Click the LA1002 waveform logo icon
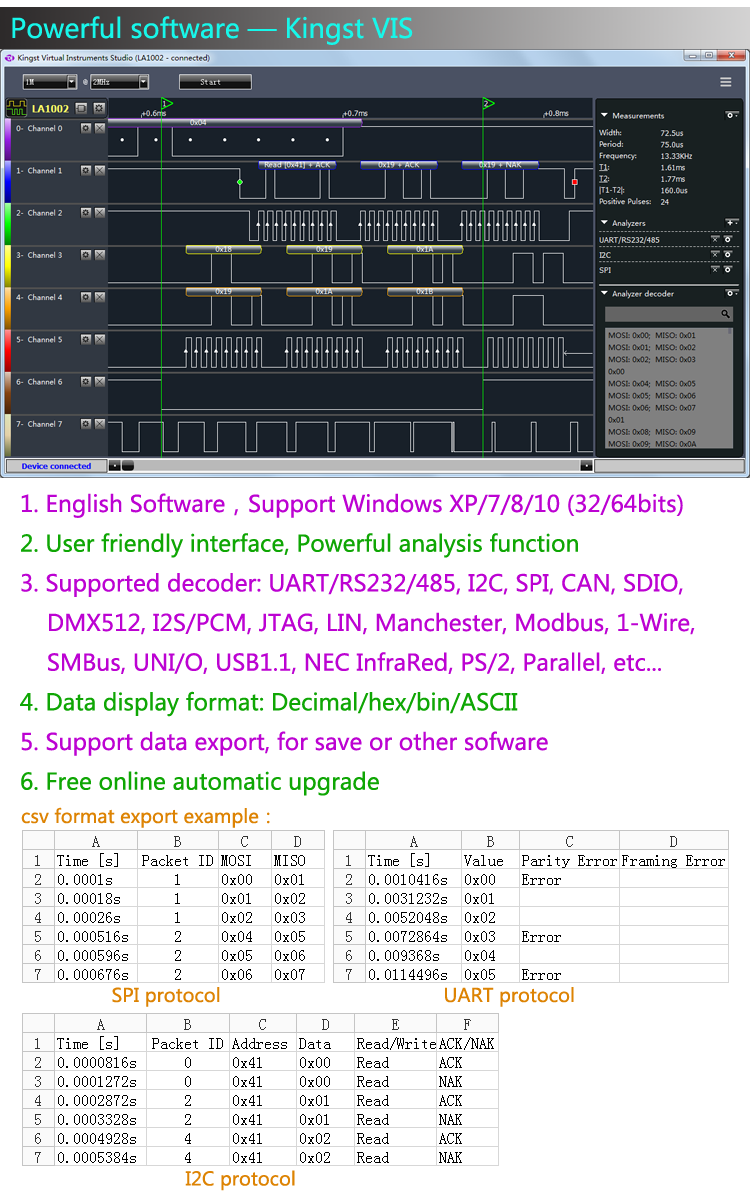Image resolution: width=750 pixels, height=1200 pixels. [x=17, y=107]
